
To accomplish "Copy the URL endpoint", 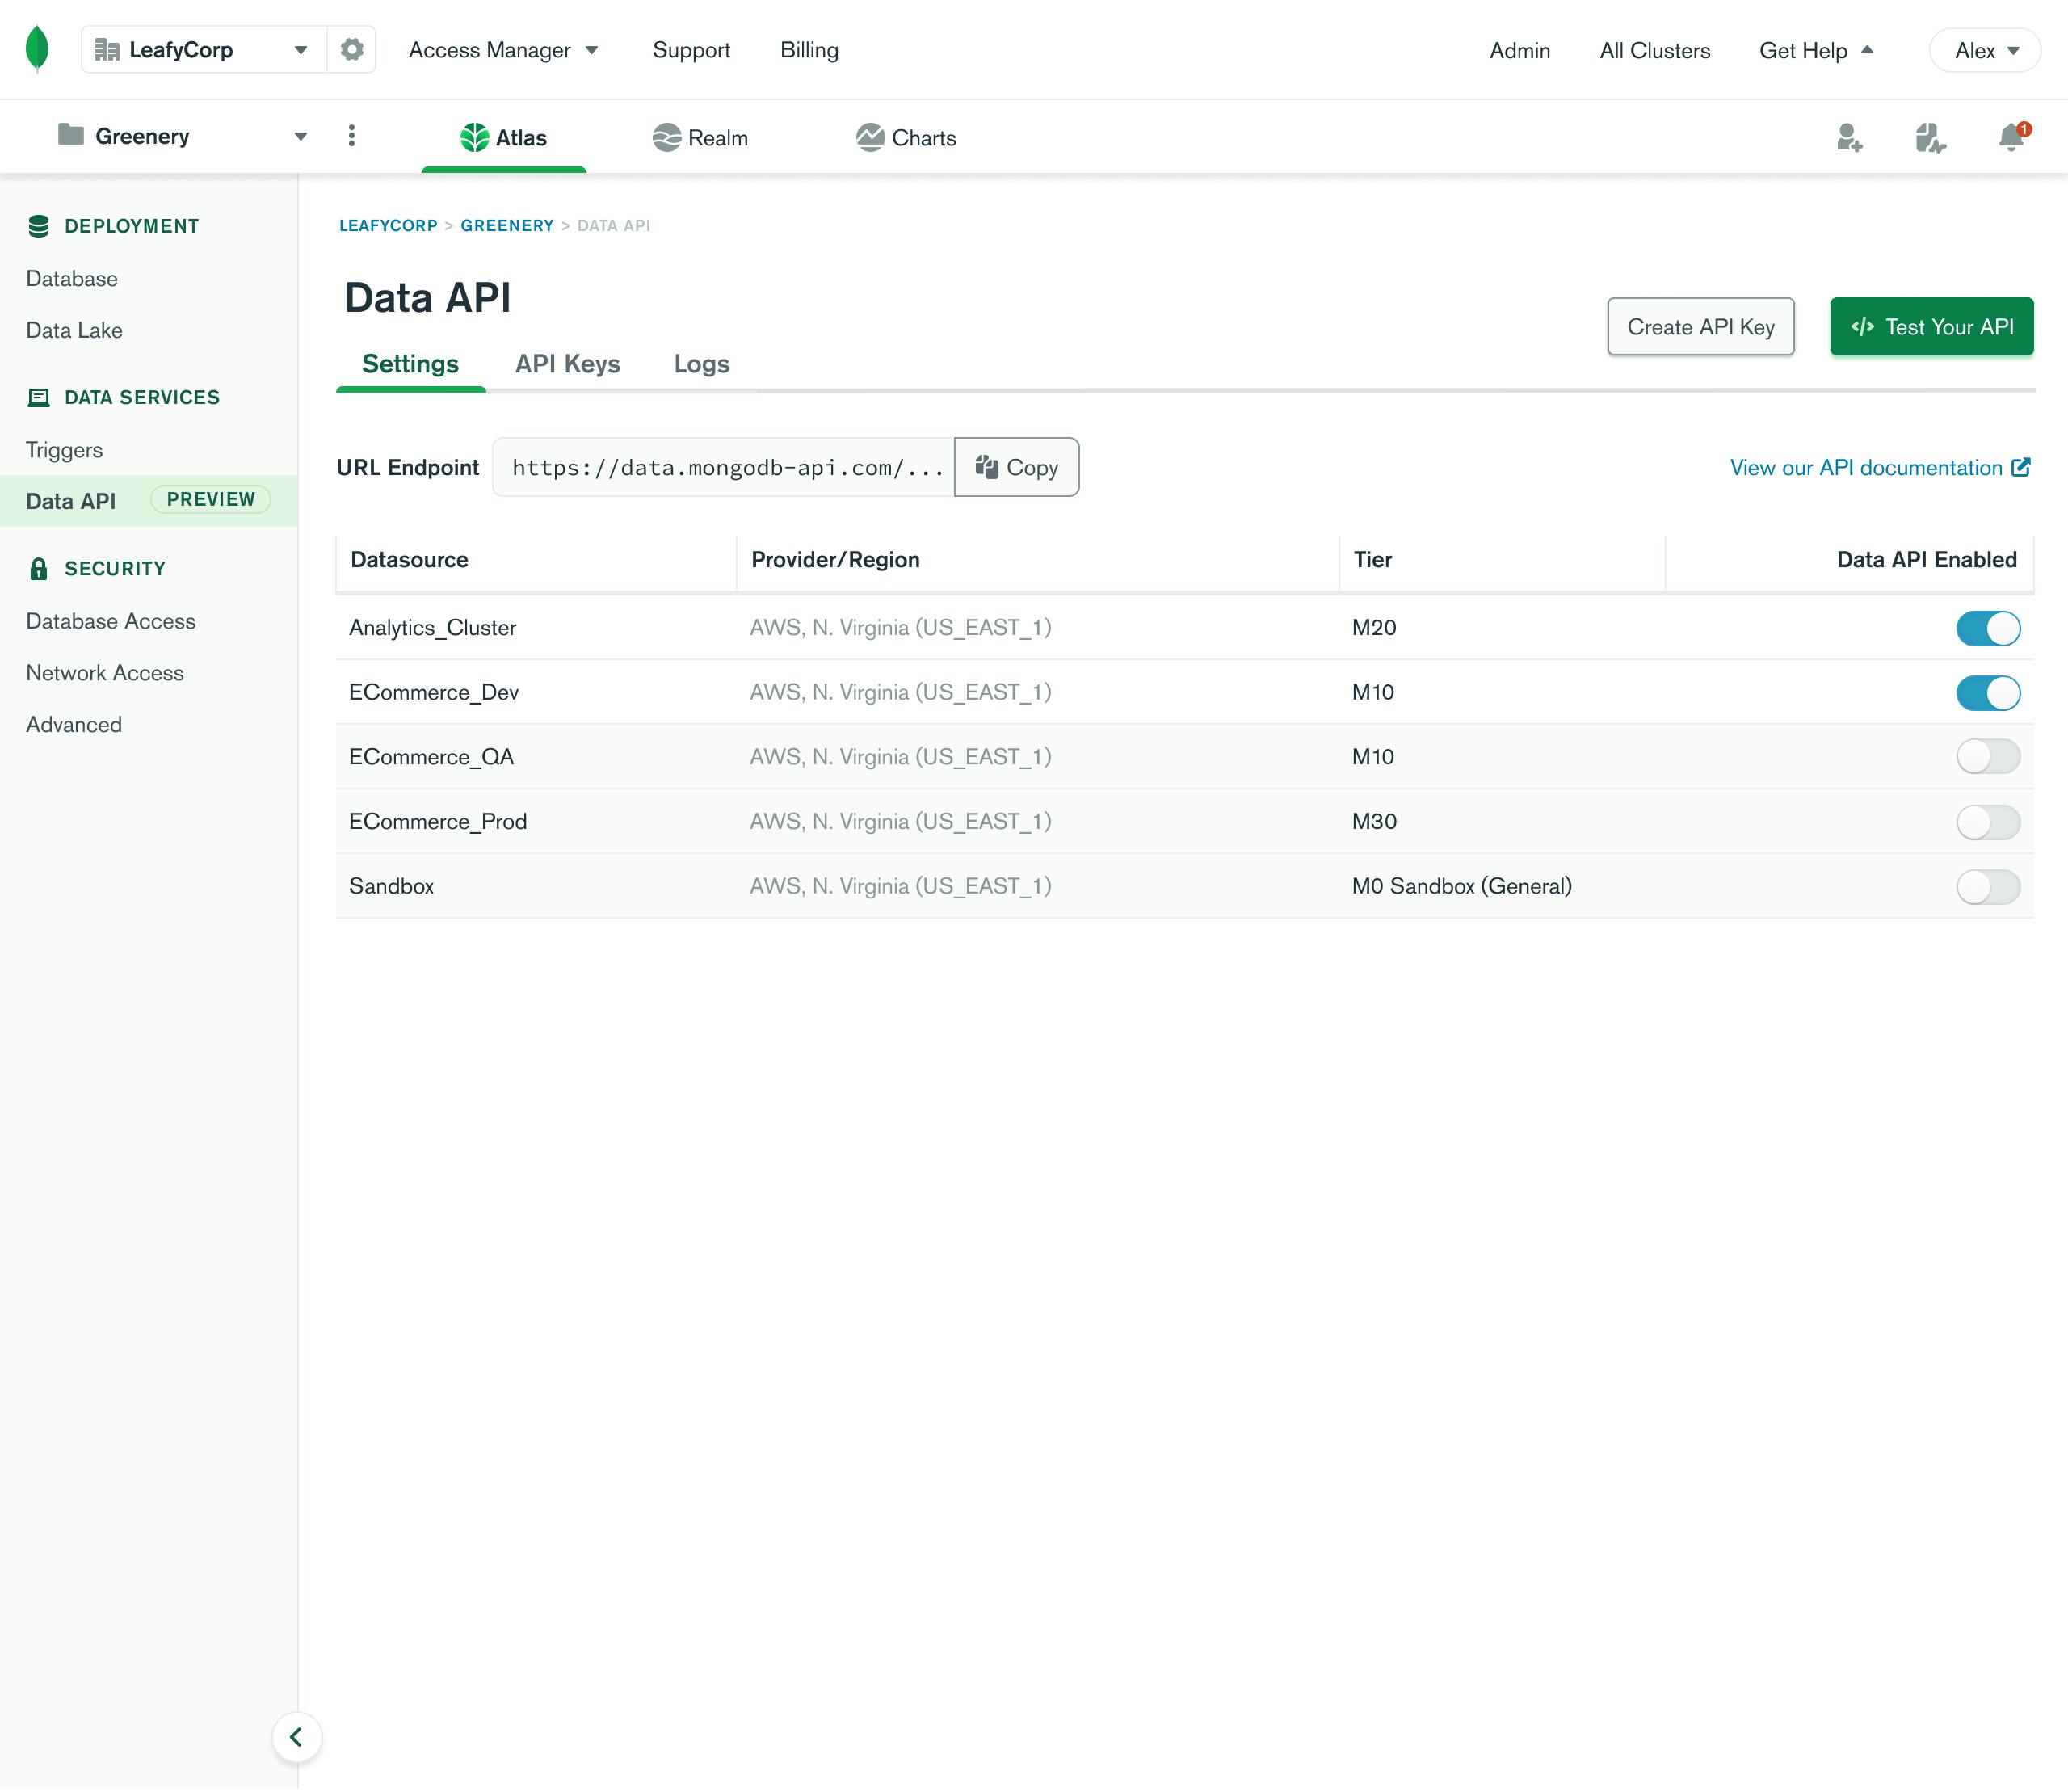I will [x=1016, y=467].
